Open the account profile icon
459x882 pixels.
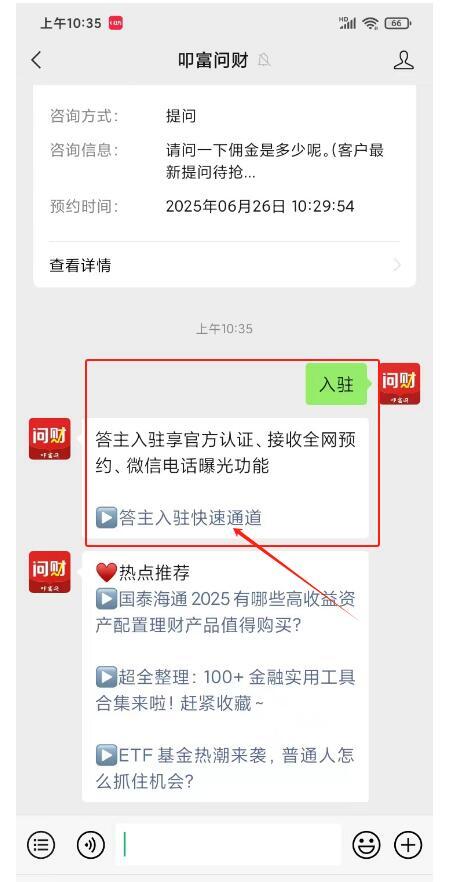pos(404,60)
